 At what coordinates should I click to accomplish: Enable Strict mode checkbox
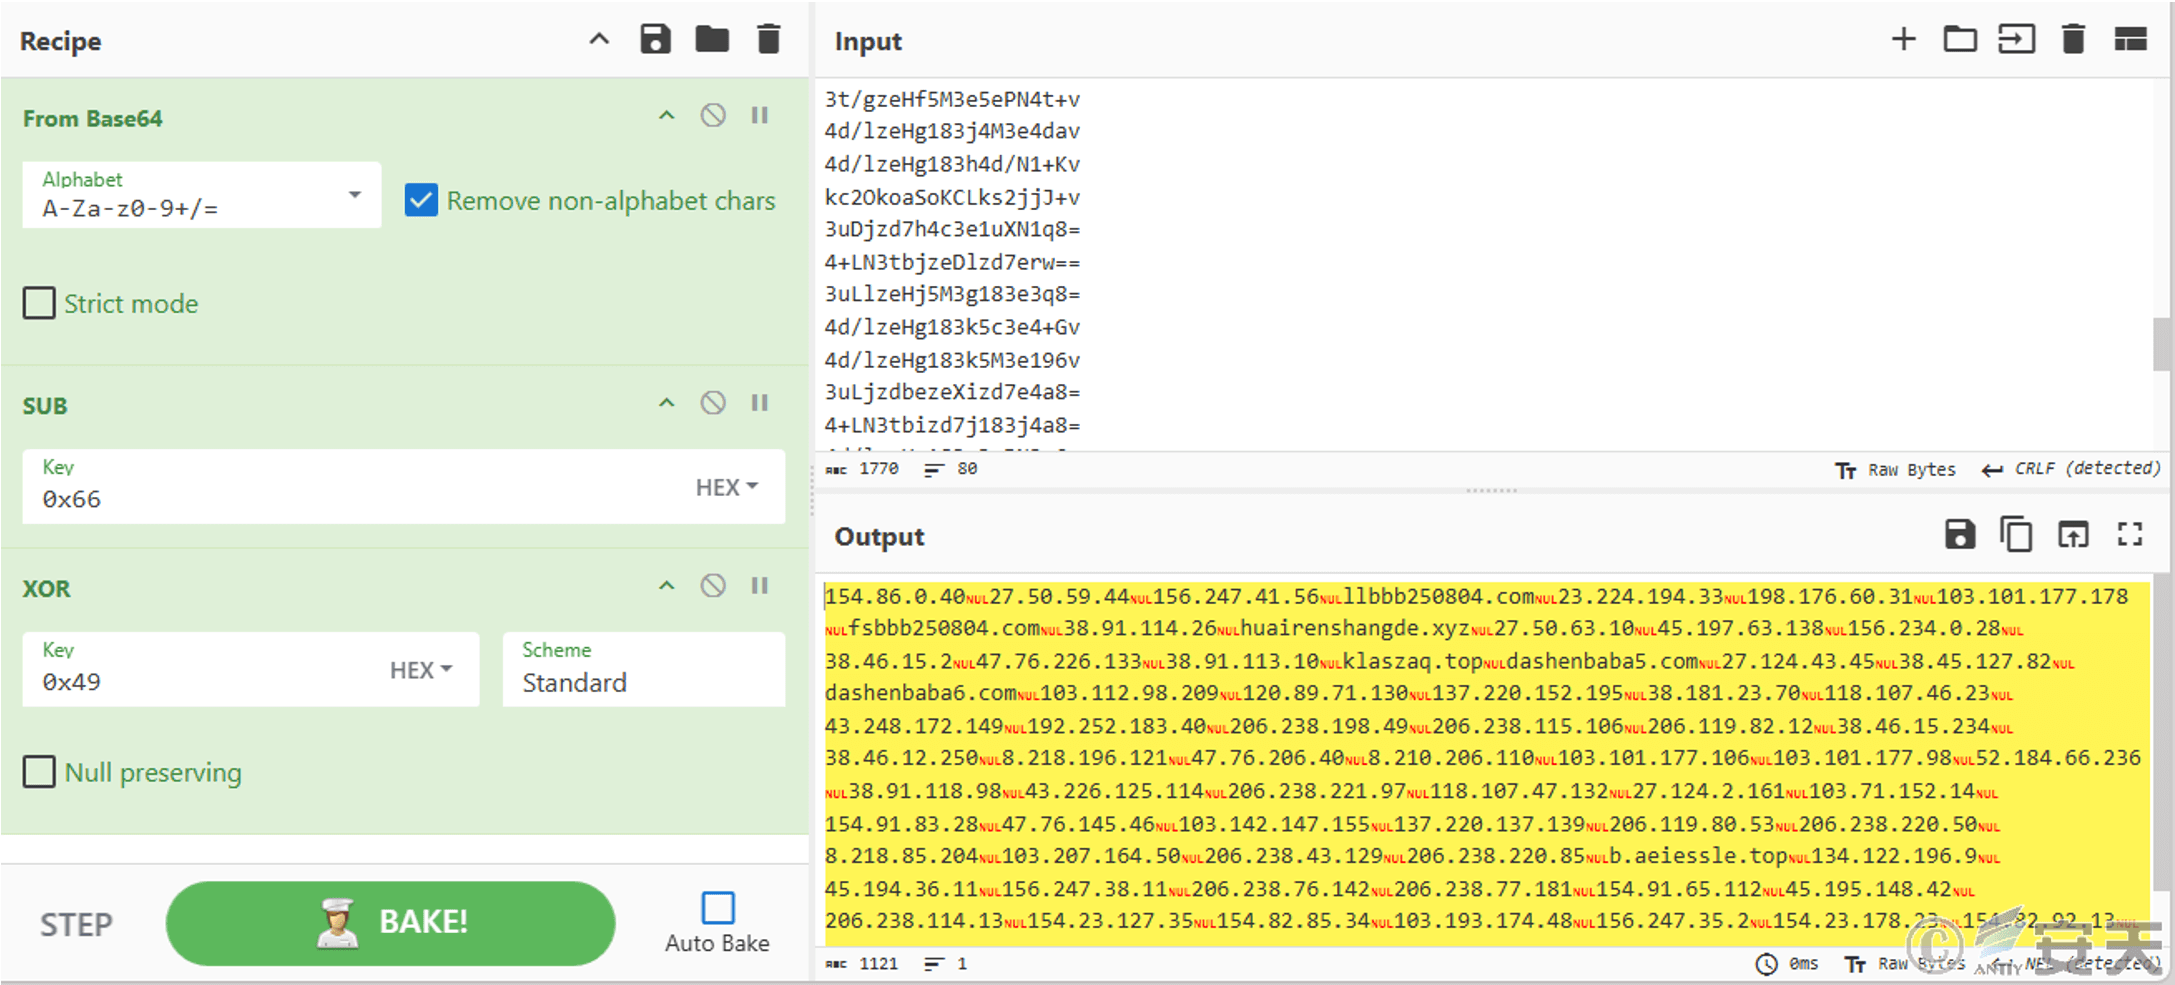39,303
